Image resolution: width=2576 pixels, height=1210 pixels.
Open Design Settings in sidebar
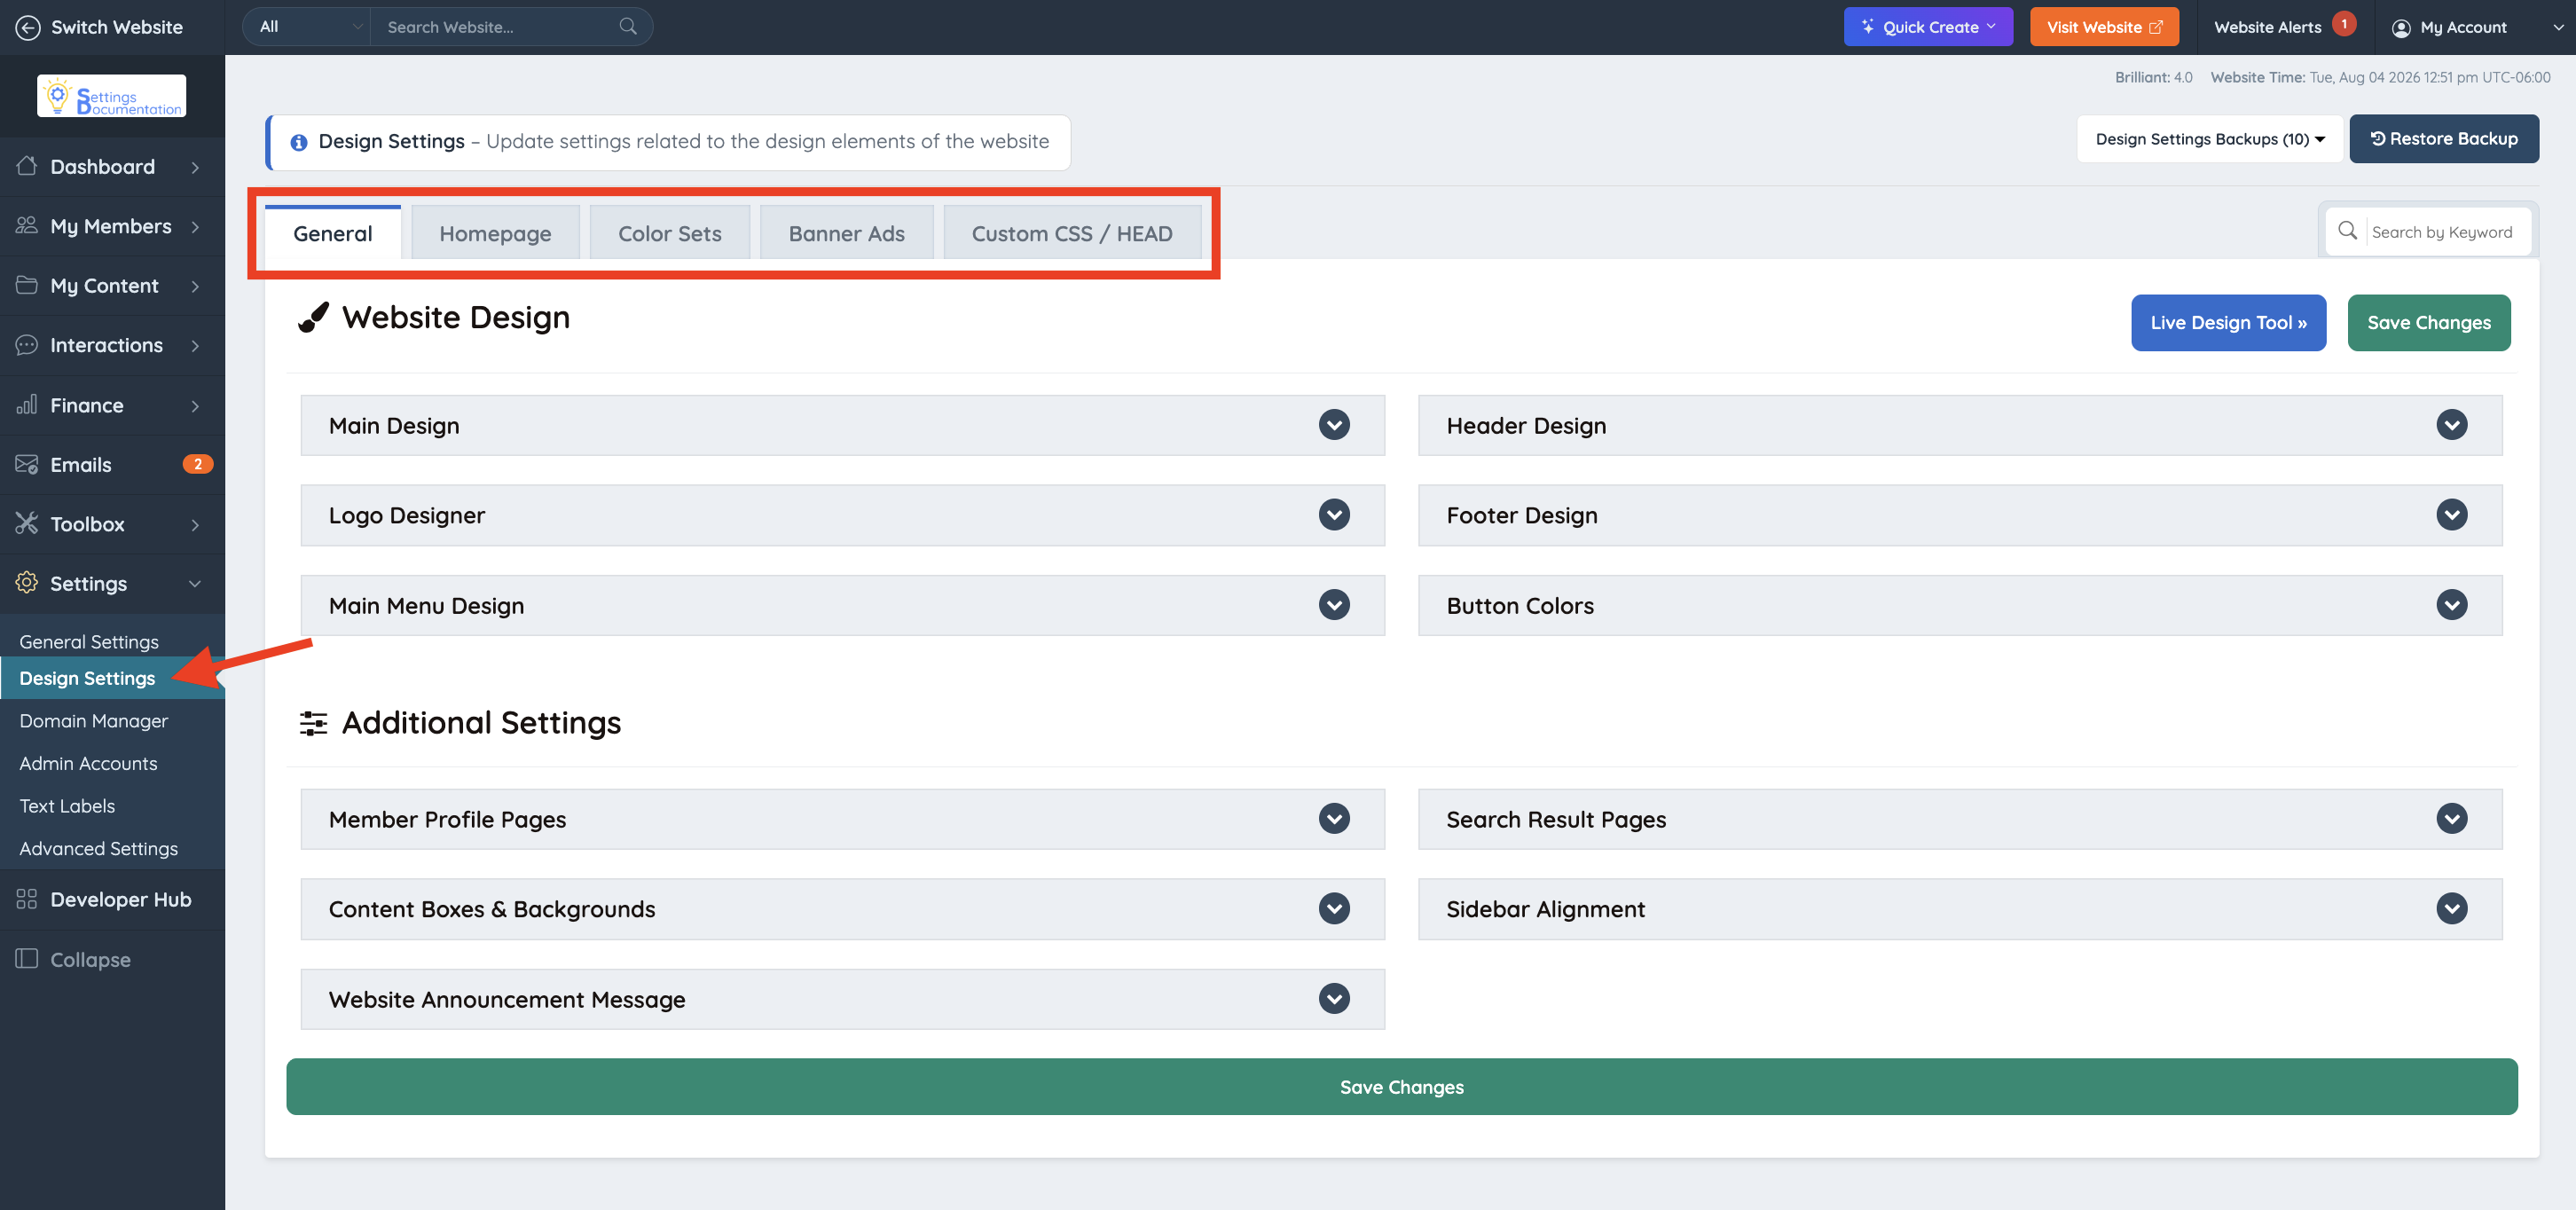click(87, 678)
